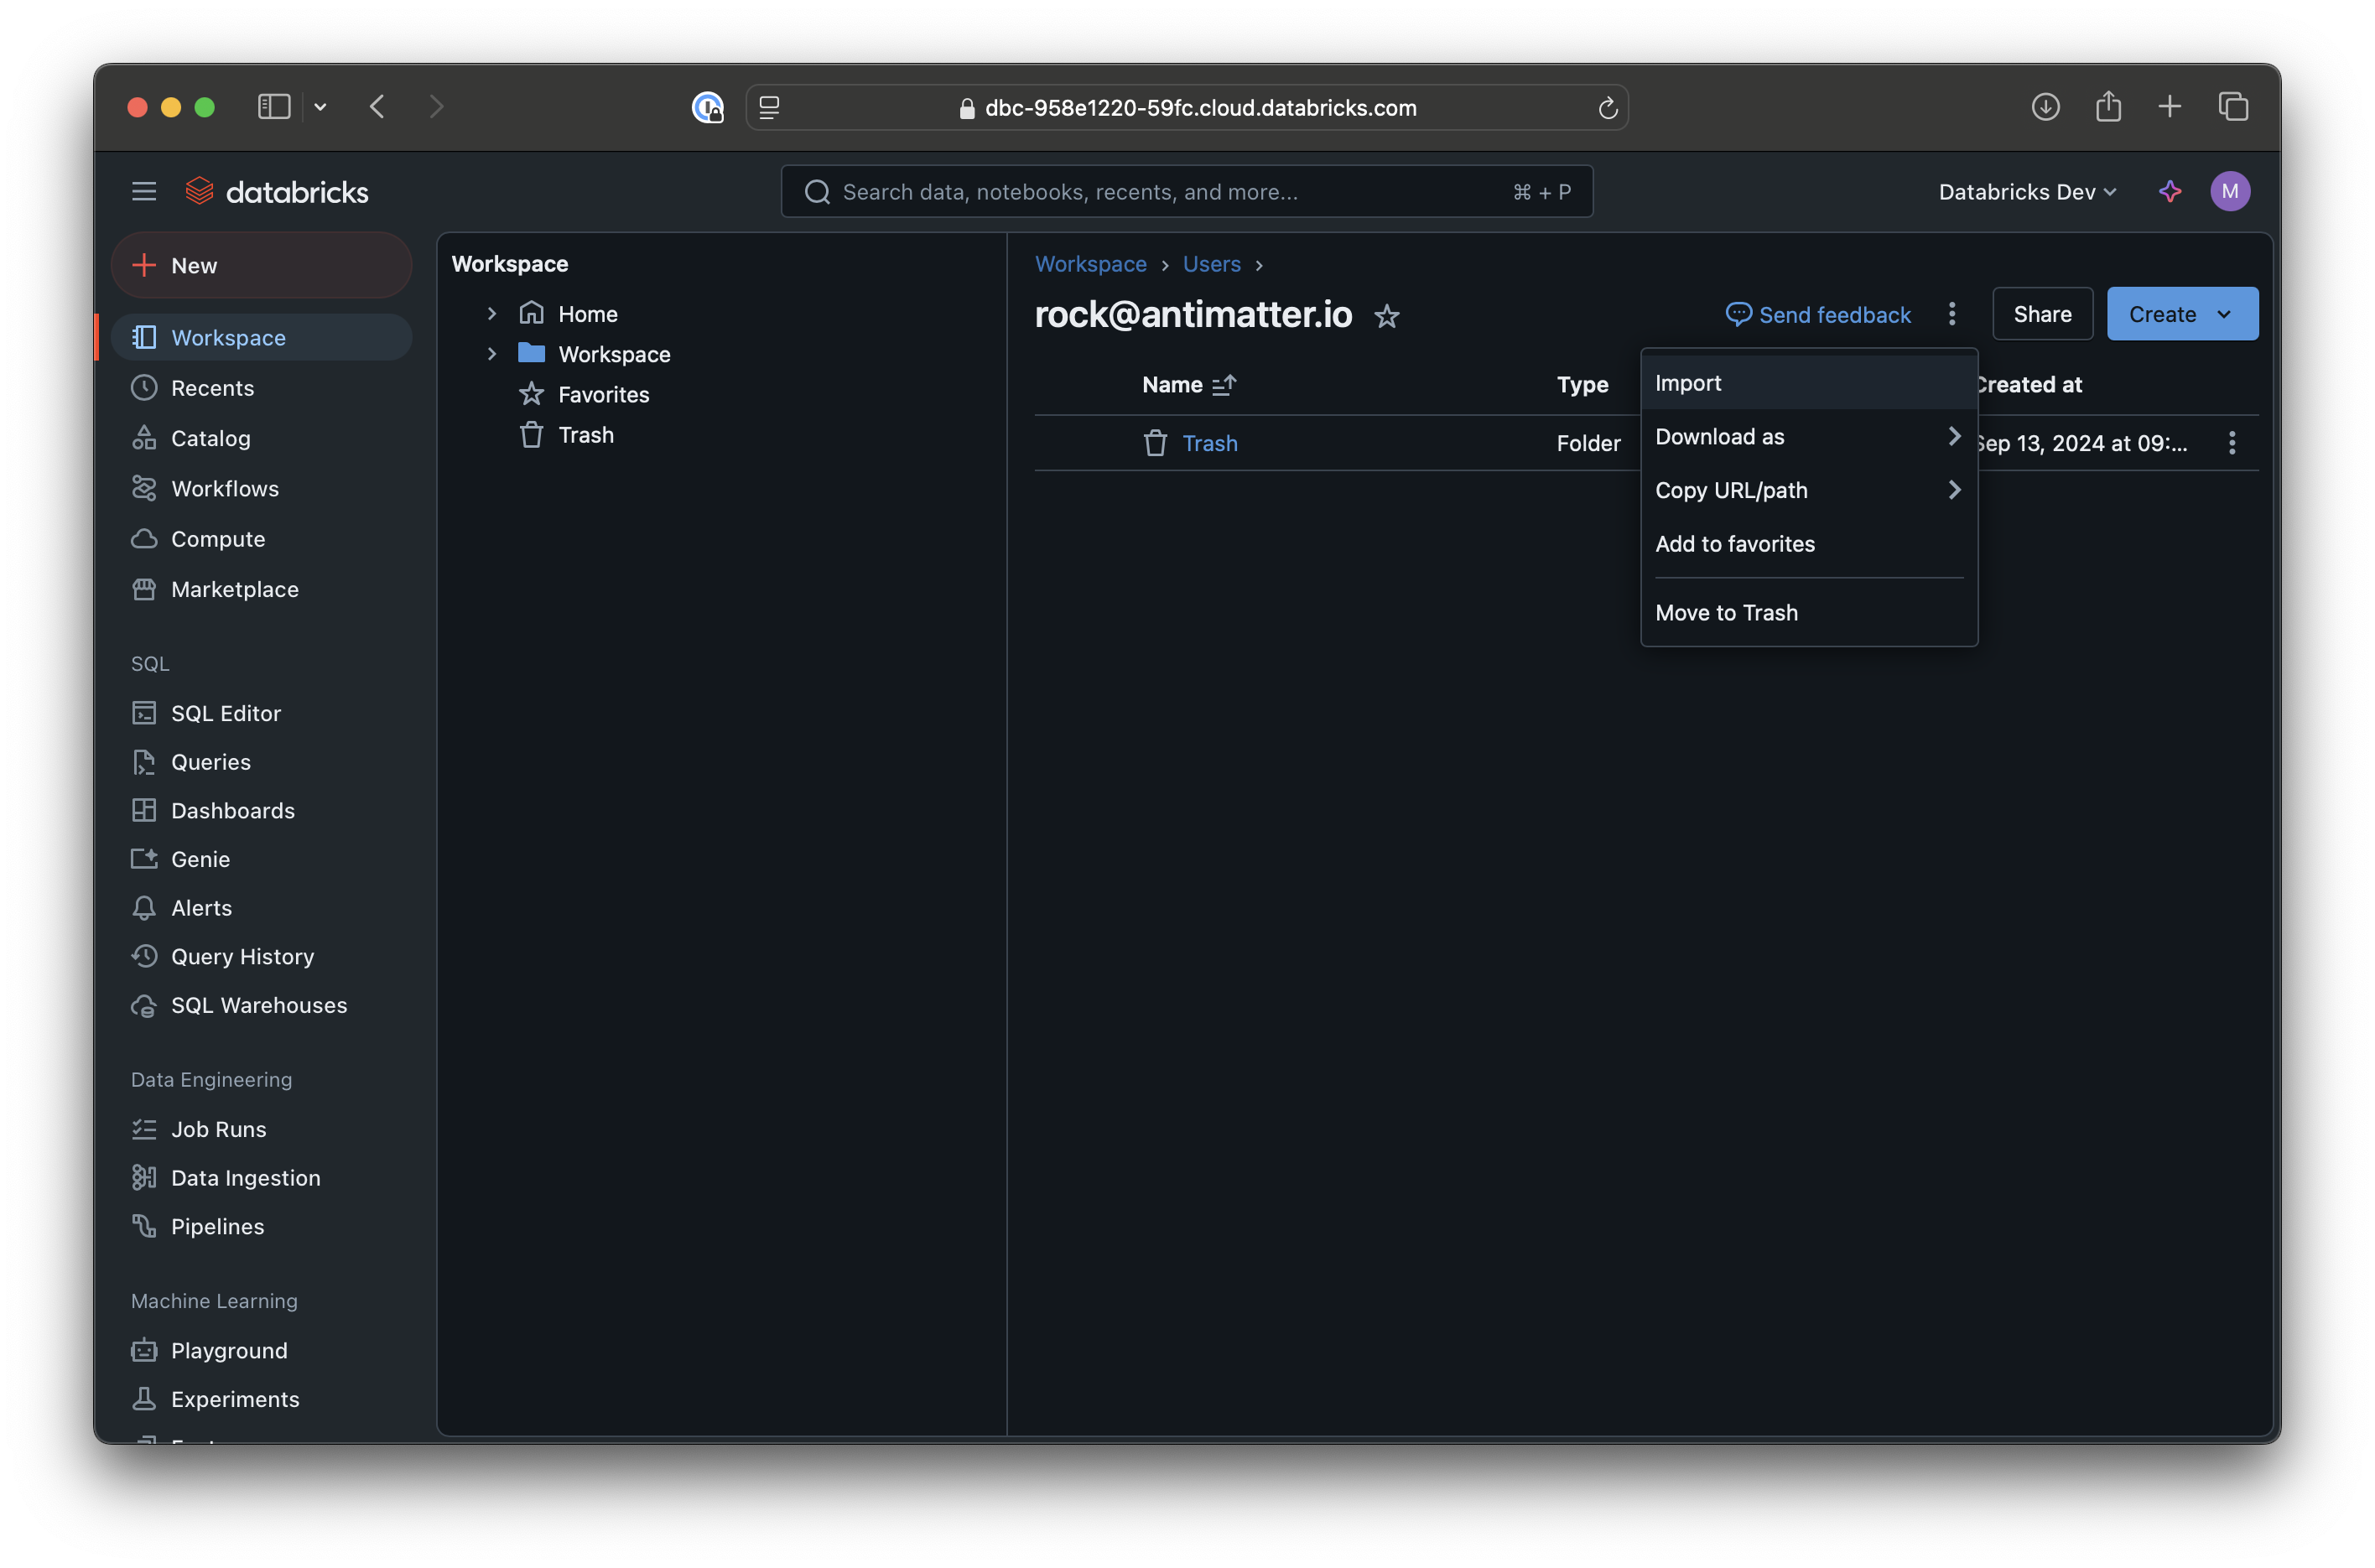2375x1568 pixels.
Task: Click the Created at column header
Action: [2027, 385]
